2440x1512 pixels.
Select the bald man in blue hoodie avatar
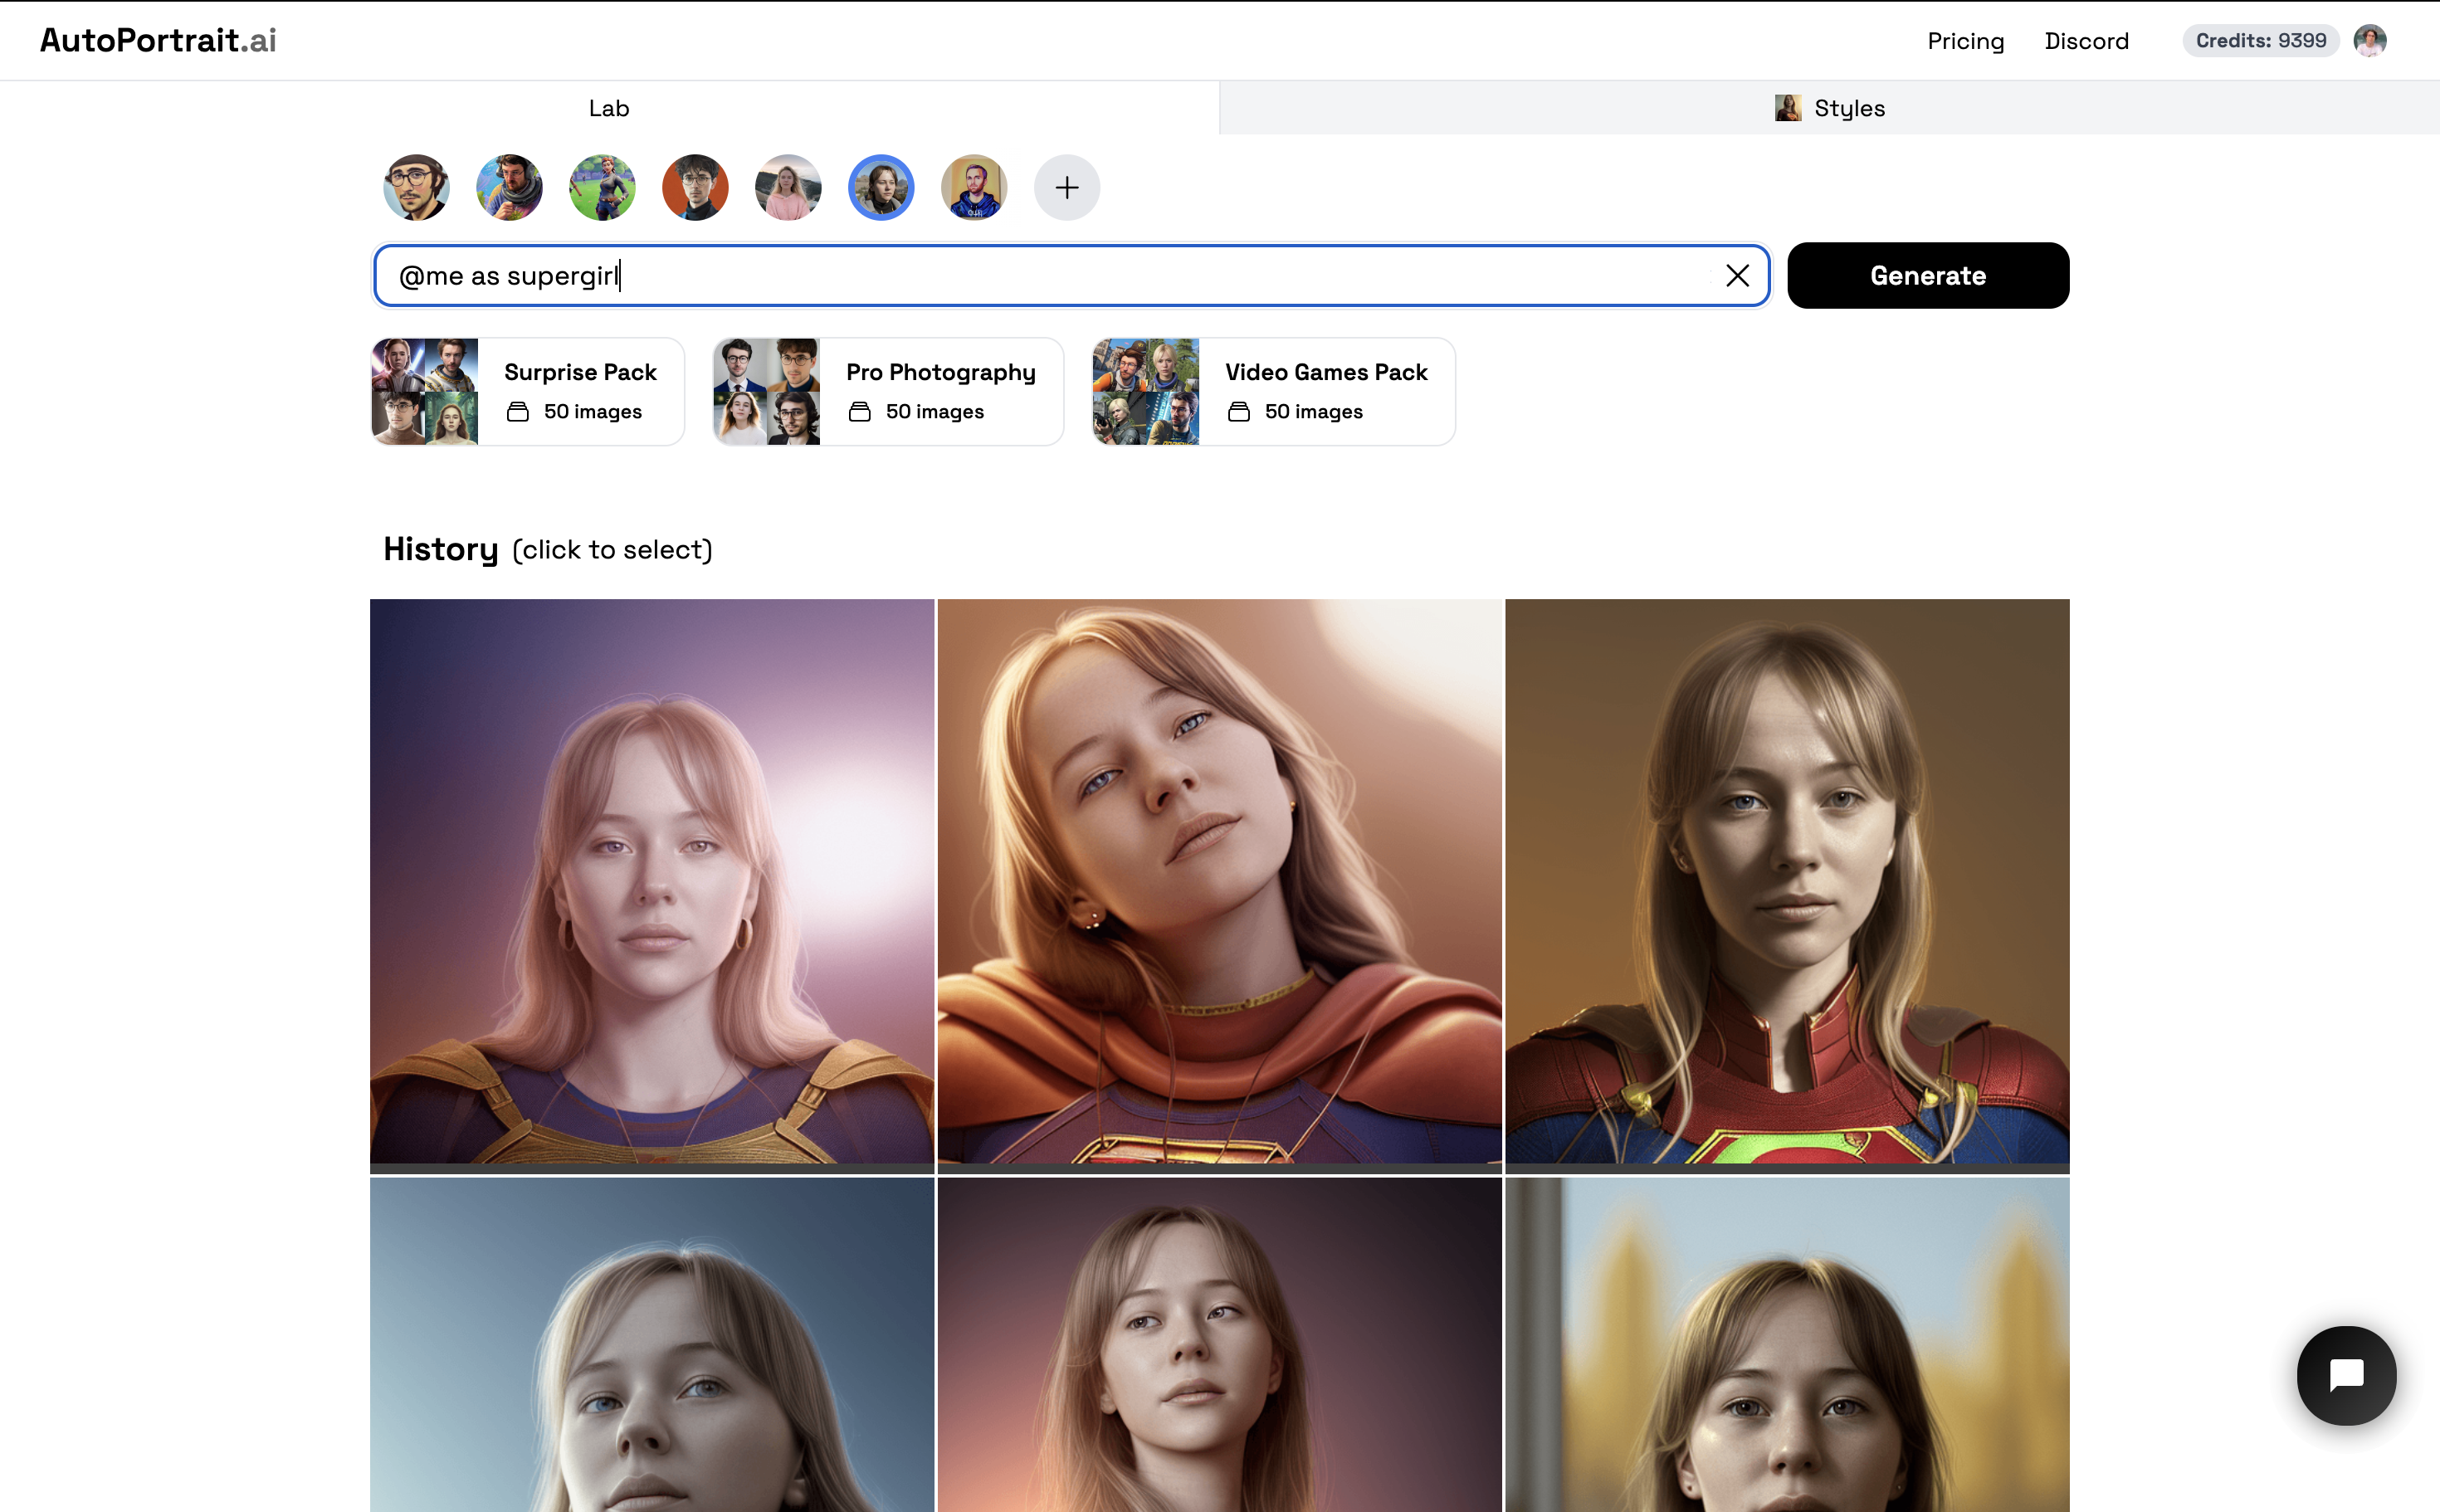pos(974,187)
